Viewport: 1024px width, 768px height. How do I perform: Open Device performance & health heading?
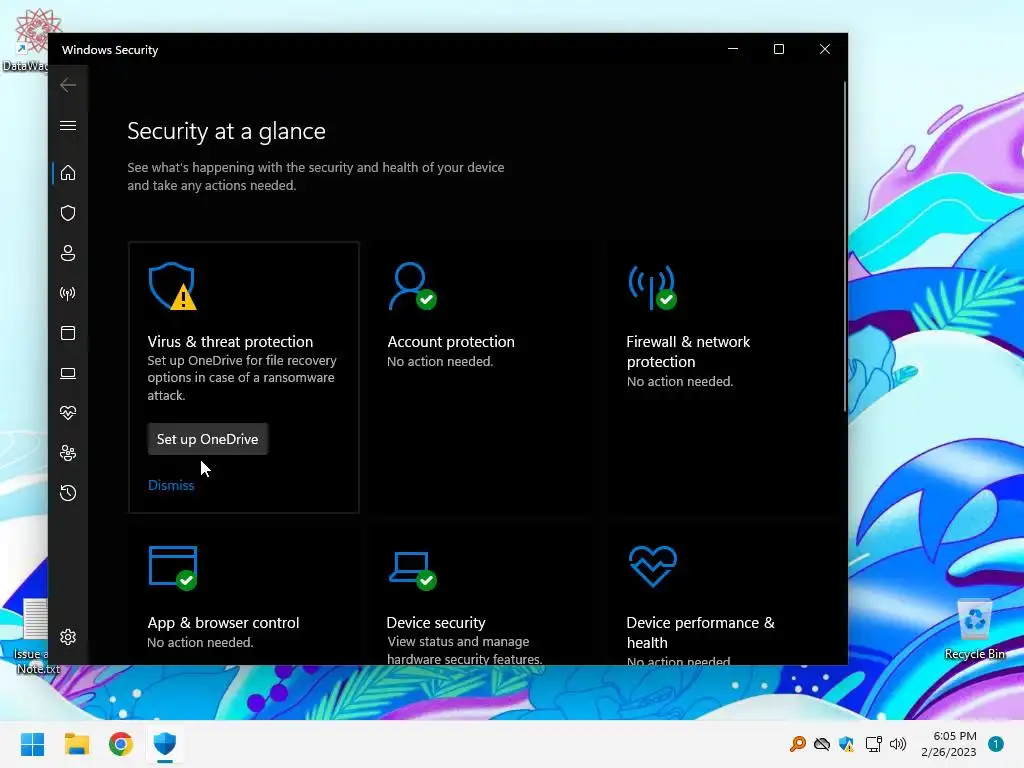click(x=701, y=632)
